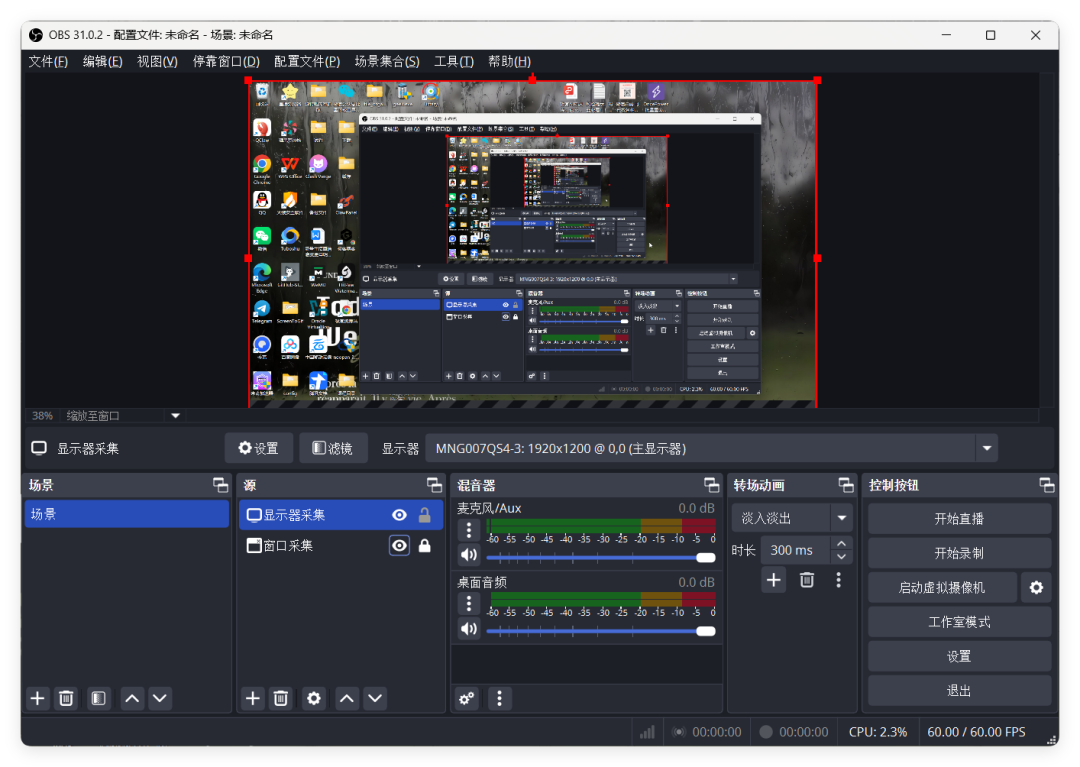The image size is (1080, 767).
Task: Open 配置文件(P) menu
Action: point(307,61)
